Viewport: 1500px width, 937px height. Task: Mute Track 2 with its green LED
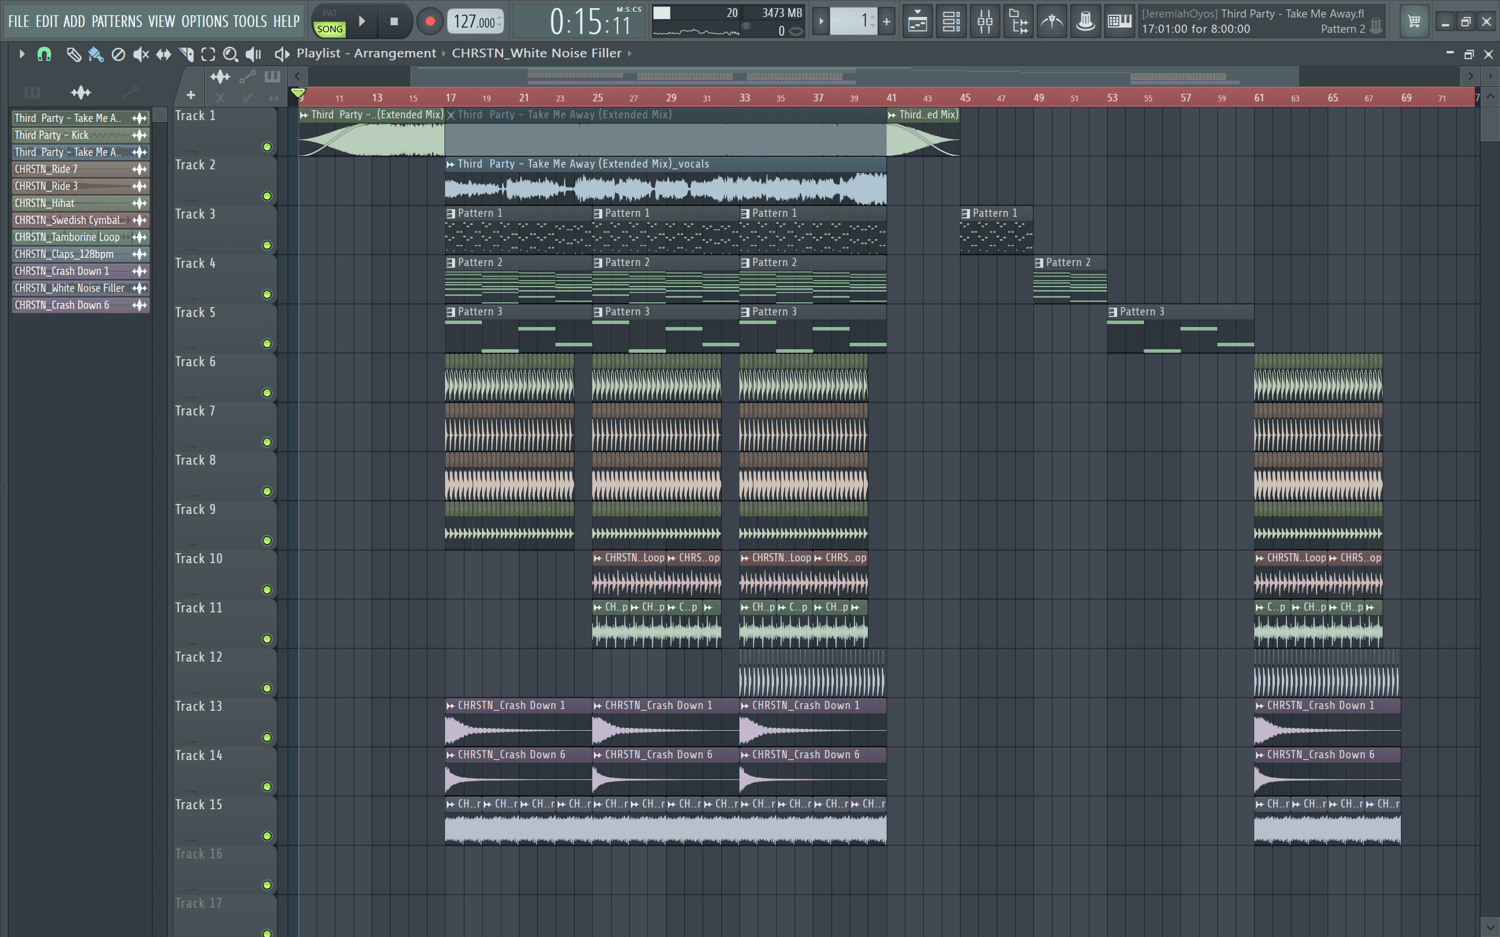pos(267,196)
